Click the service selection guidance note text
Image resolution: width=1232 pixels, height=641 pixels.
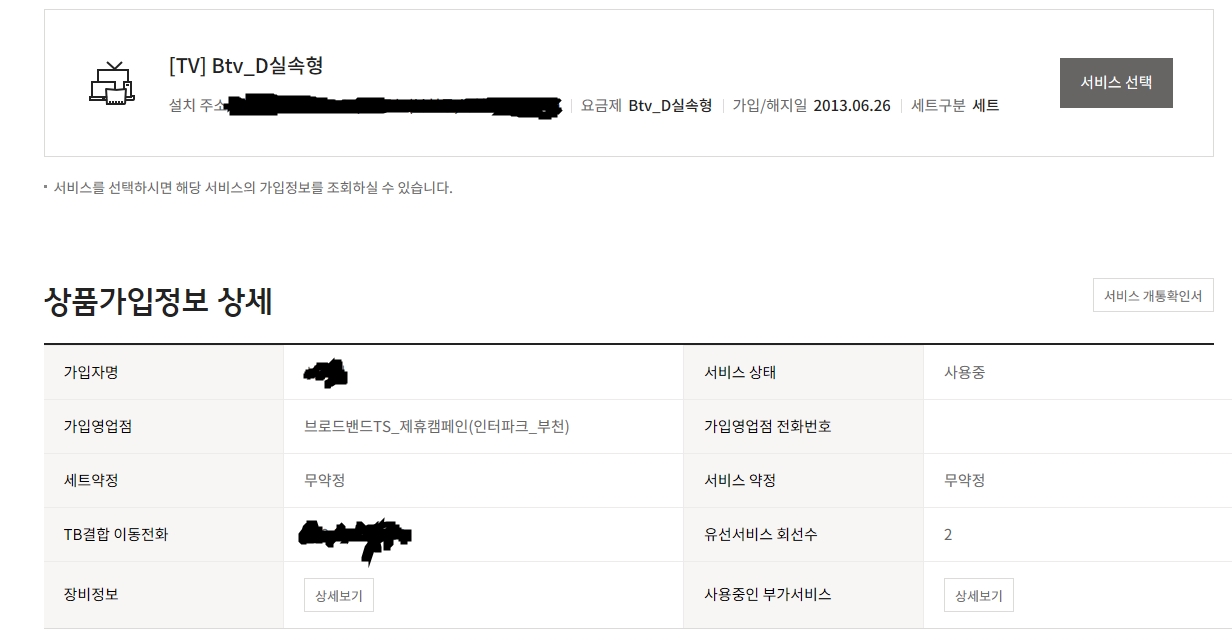253,188
